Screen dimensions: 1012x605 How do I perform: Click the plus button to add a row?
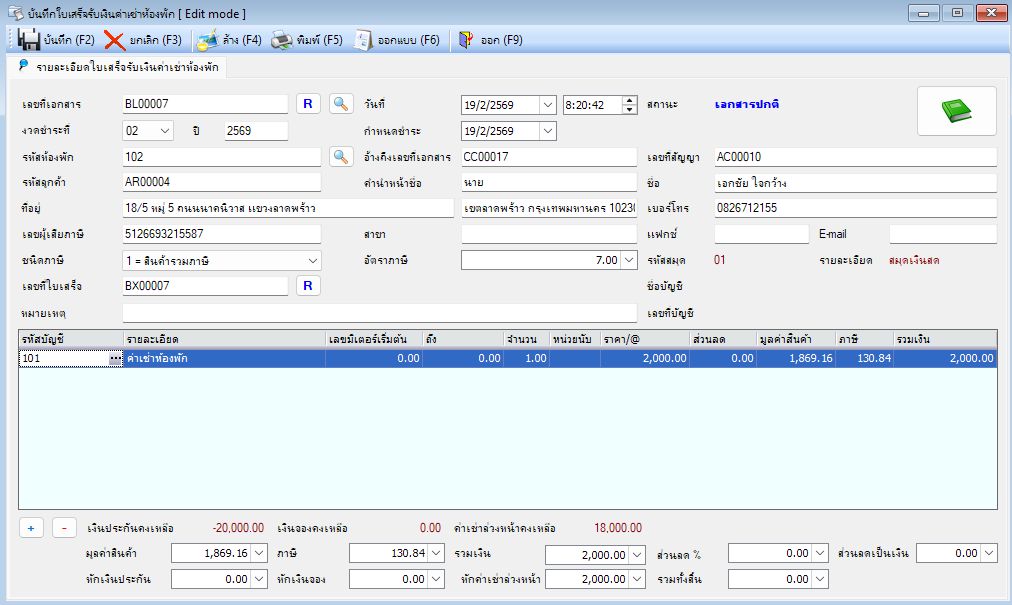31,528
